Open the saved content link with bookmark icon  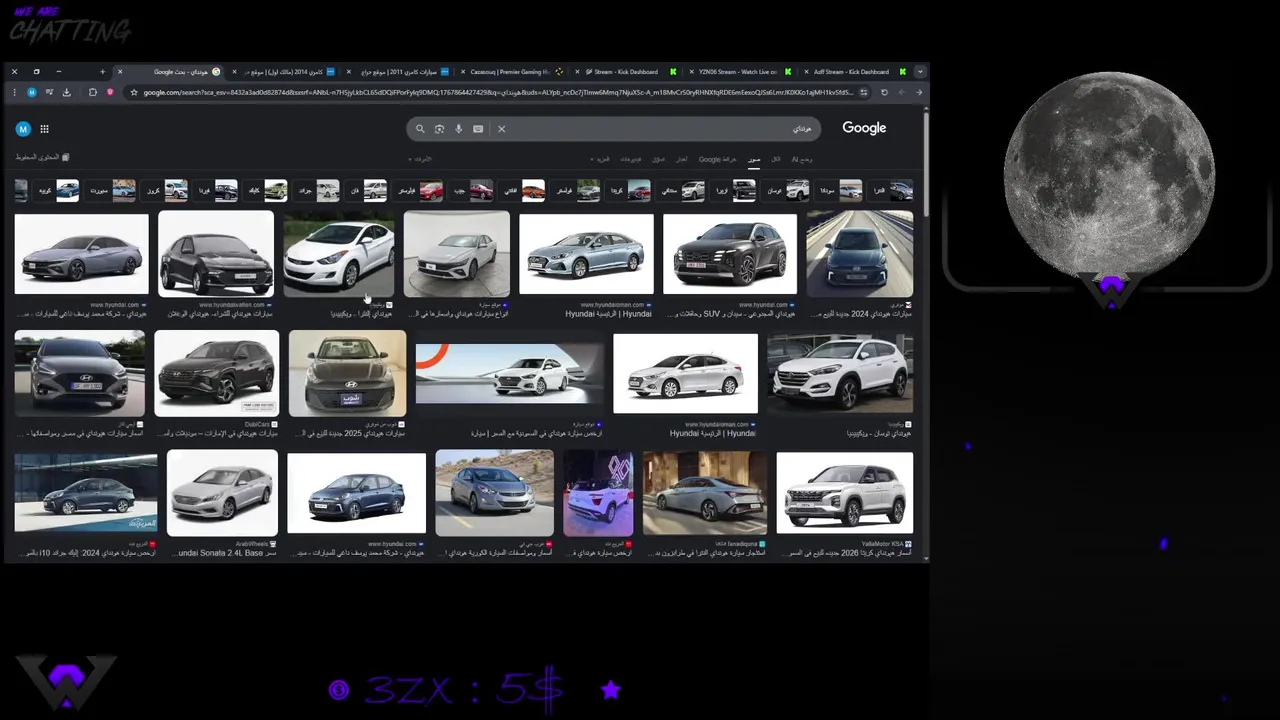42,157
